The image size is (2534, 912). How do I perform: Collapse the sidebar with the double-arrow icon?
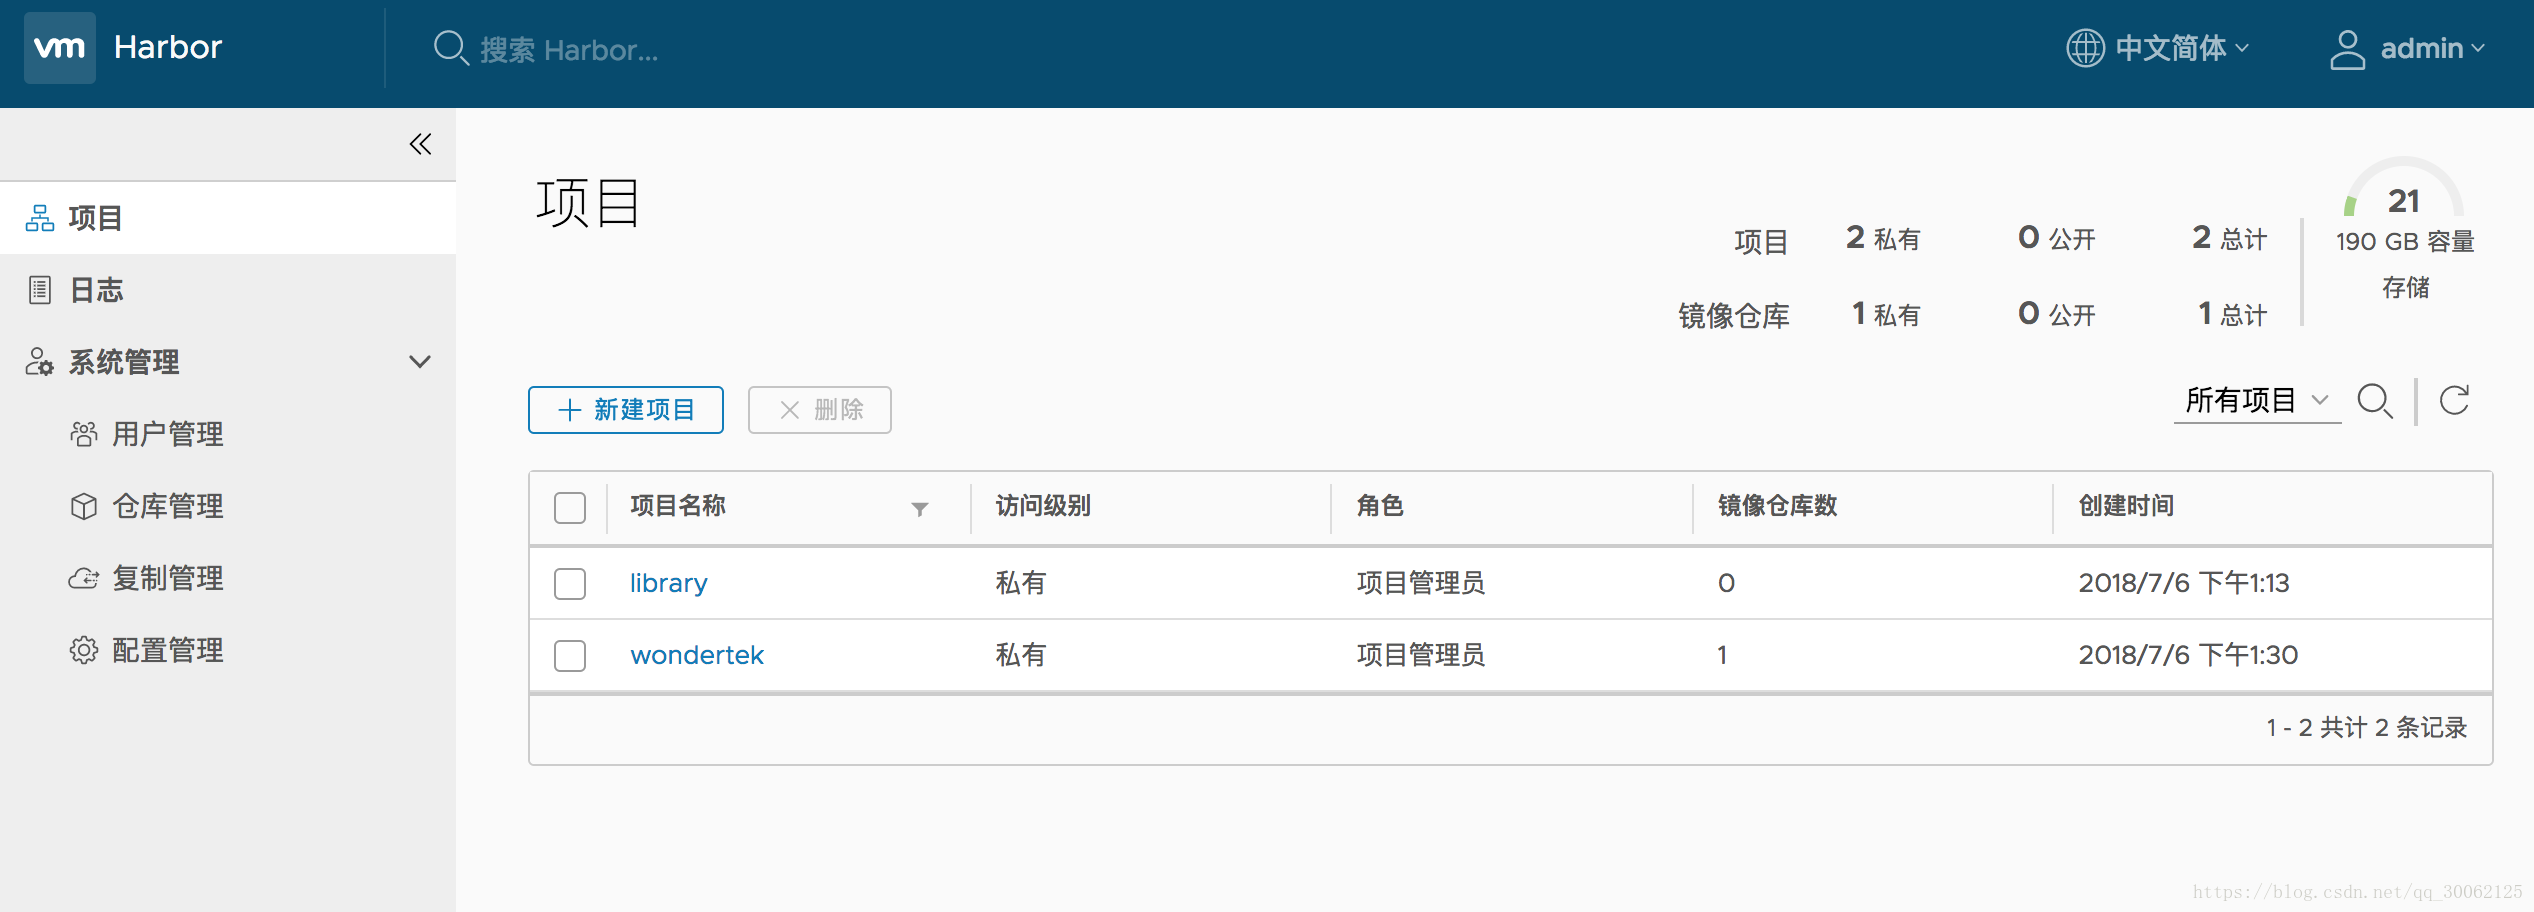421,145
